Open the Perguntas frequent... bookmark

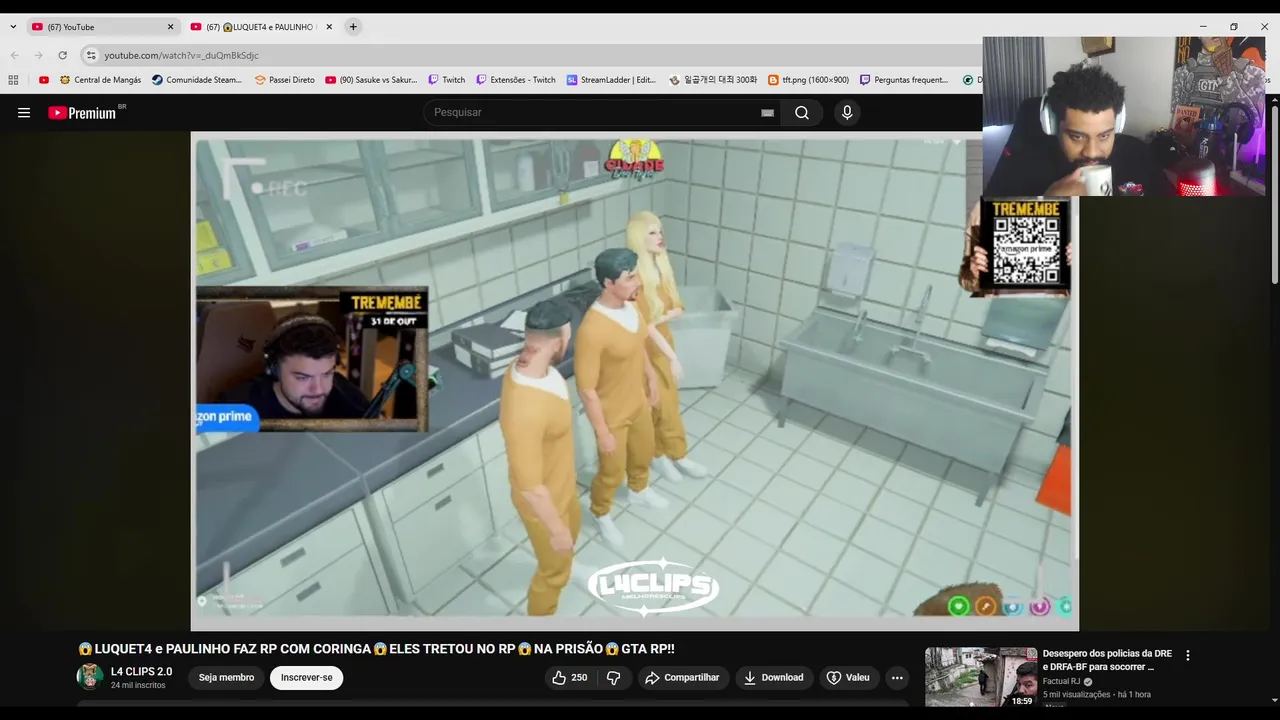904,80
